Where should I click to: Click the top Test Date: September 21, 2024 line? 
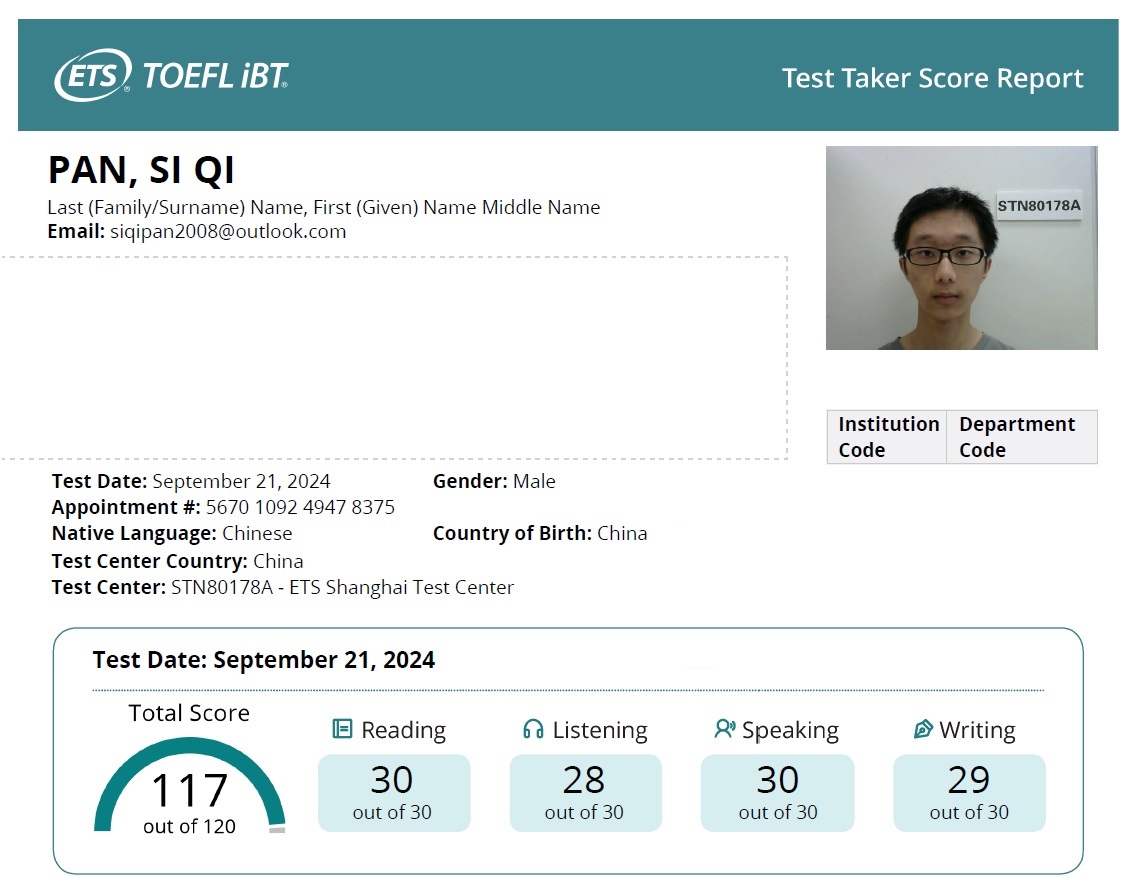click(191, 481)
